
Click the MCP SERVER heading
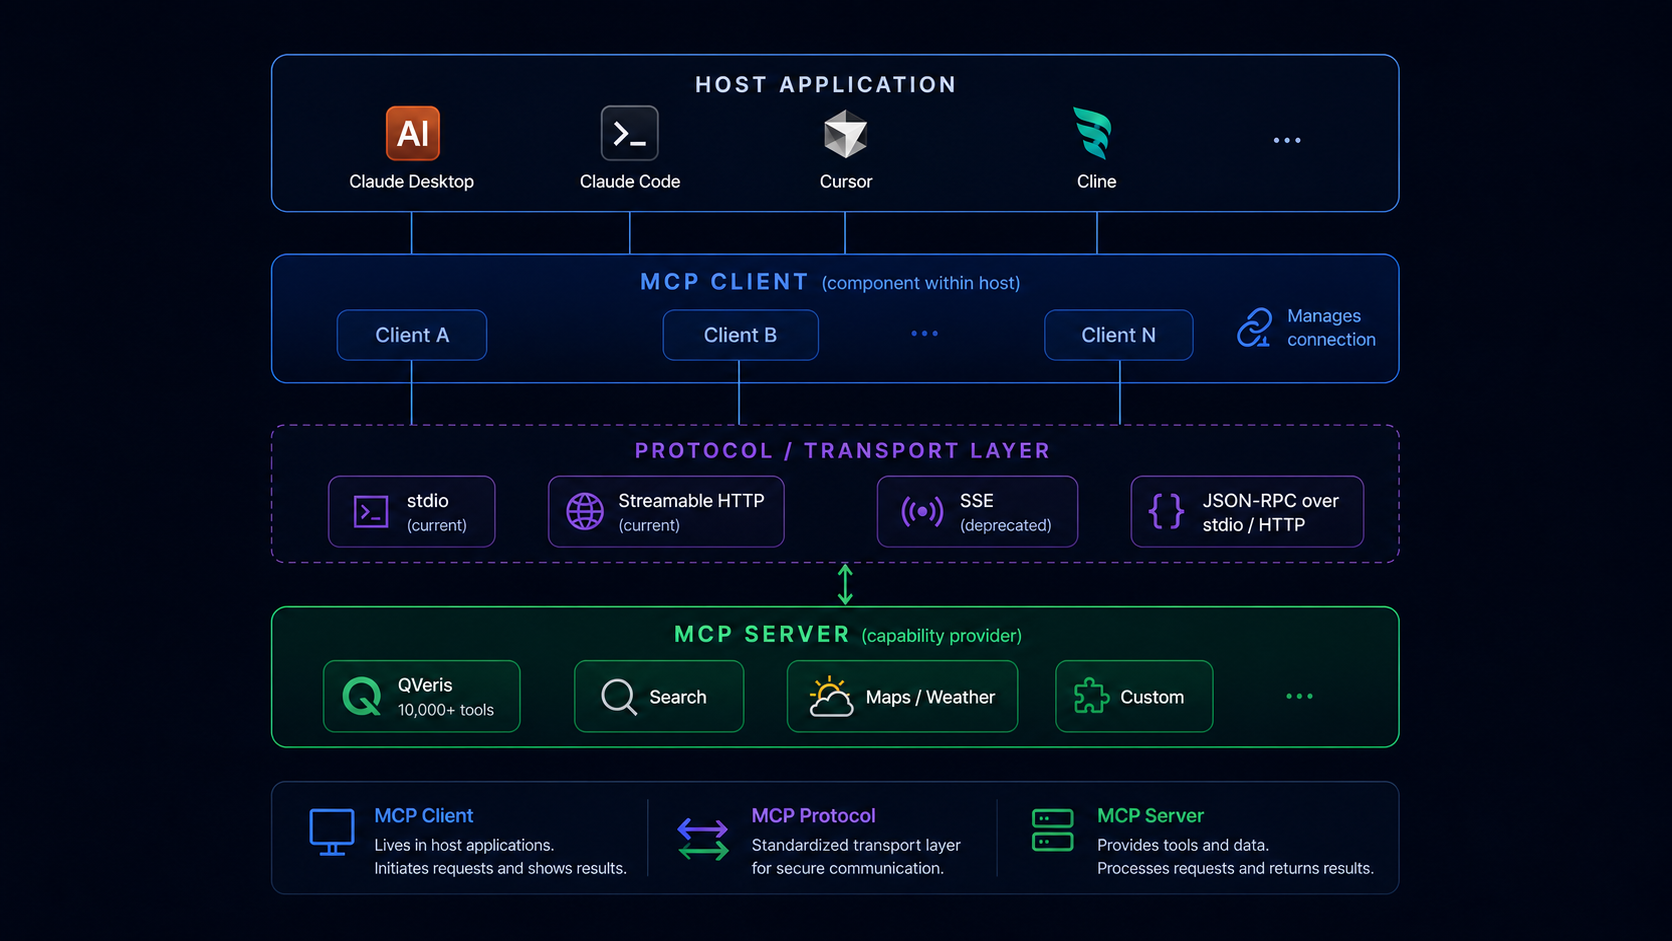coord(762,634)
